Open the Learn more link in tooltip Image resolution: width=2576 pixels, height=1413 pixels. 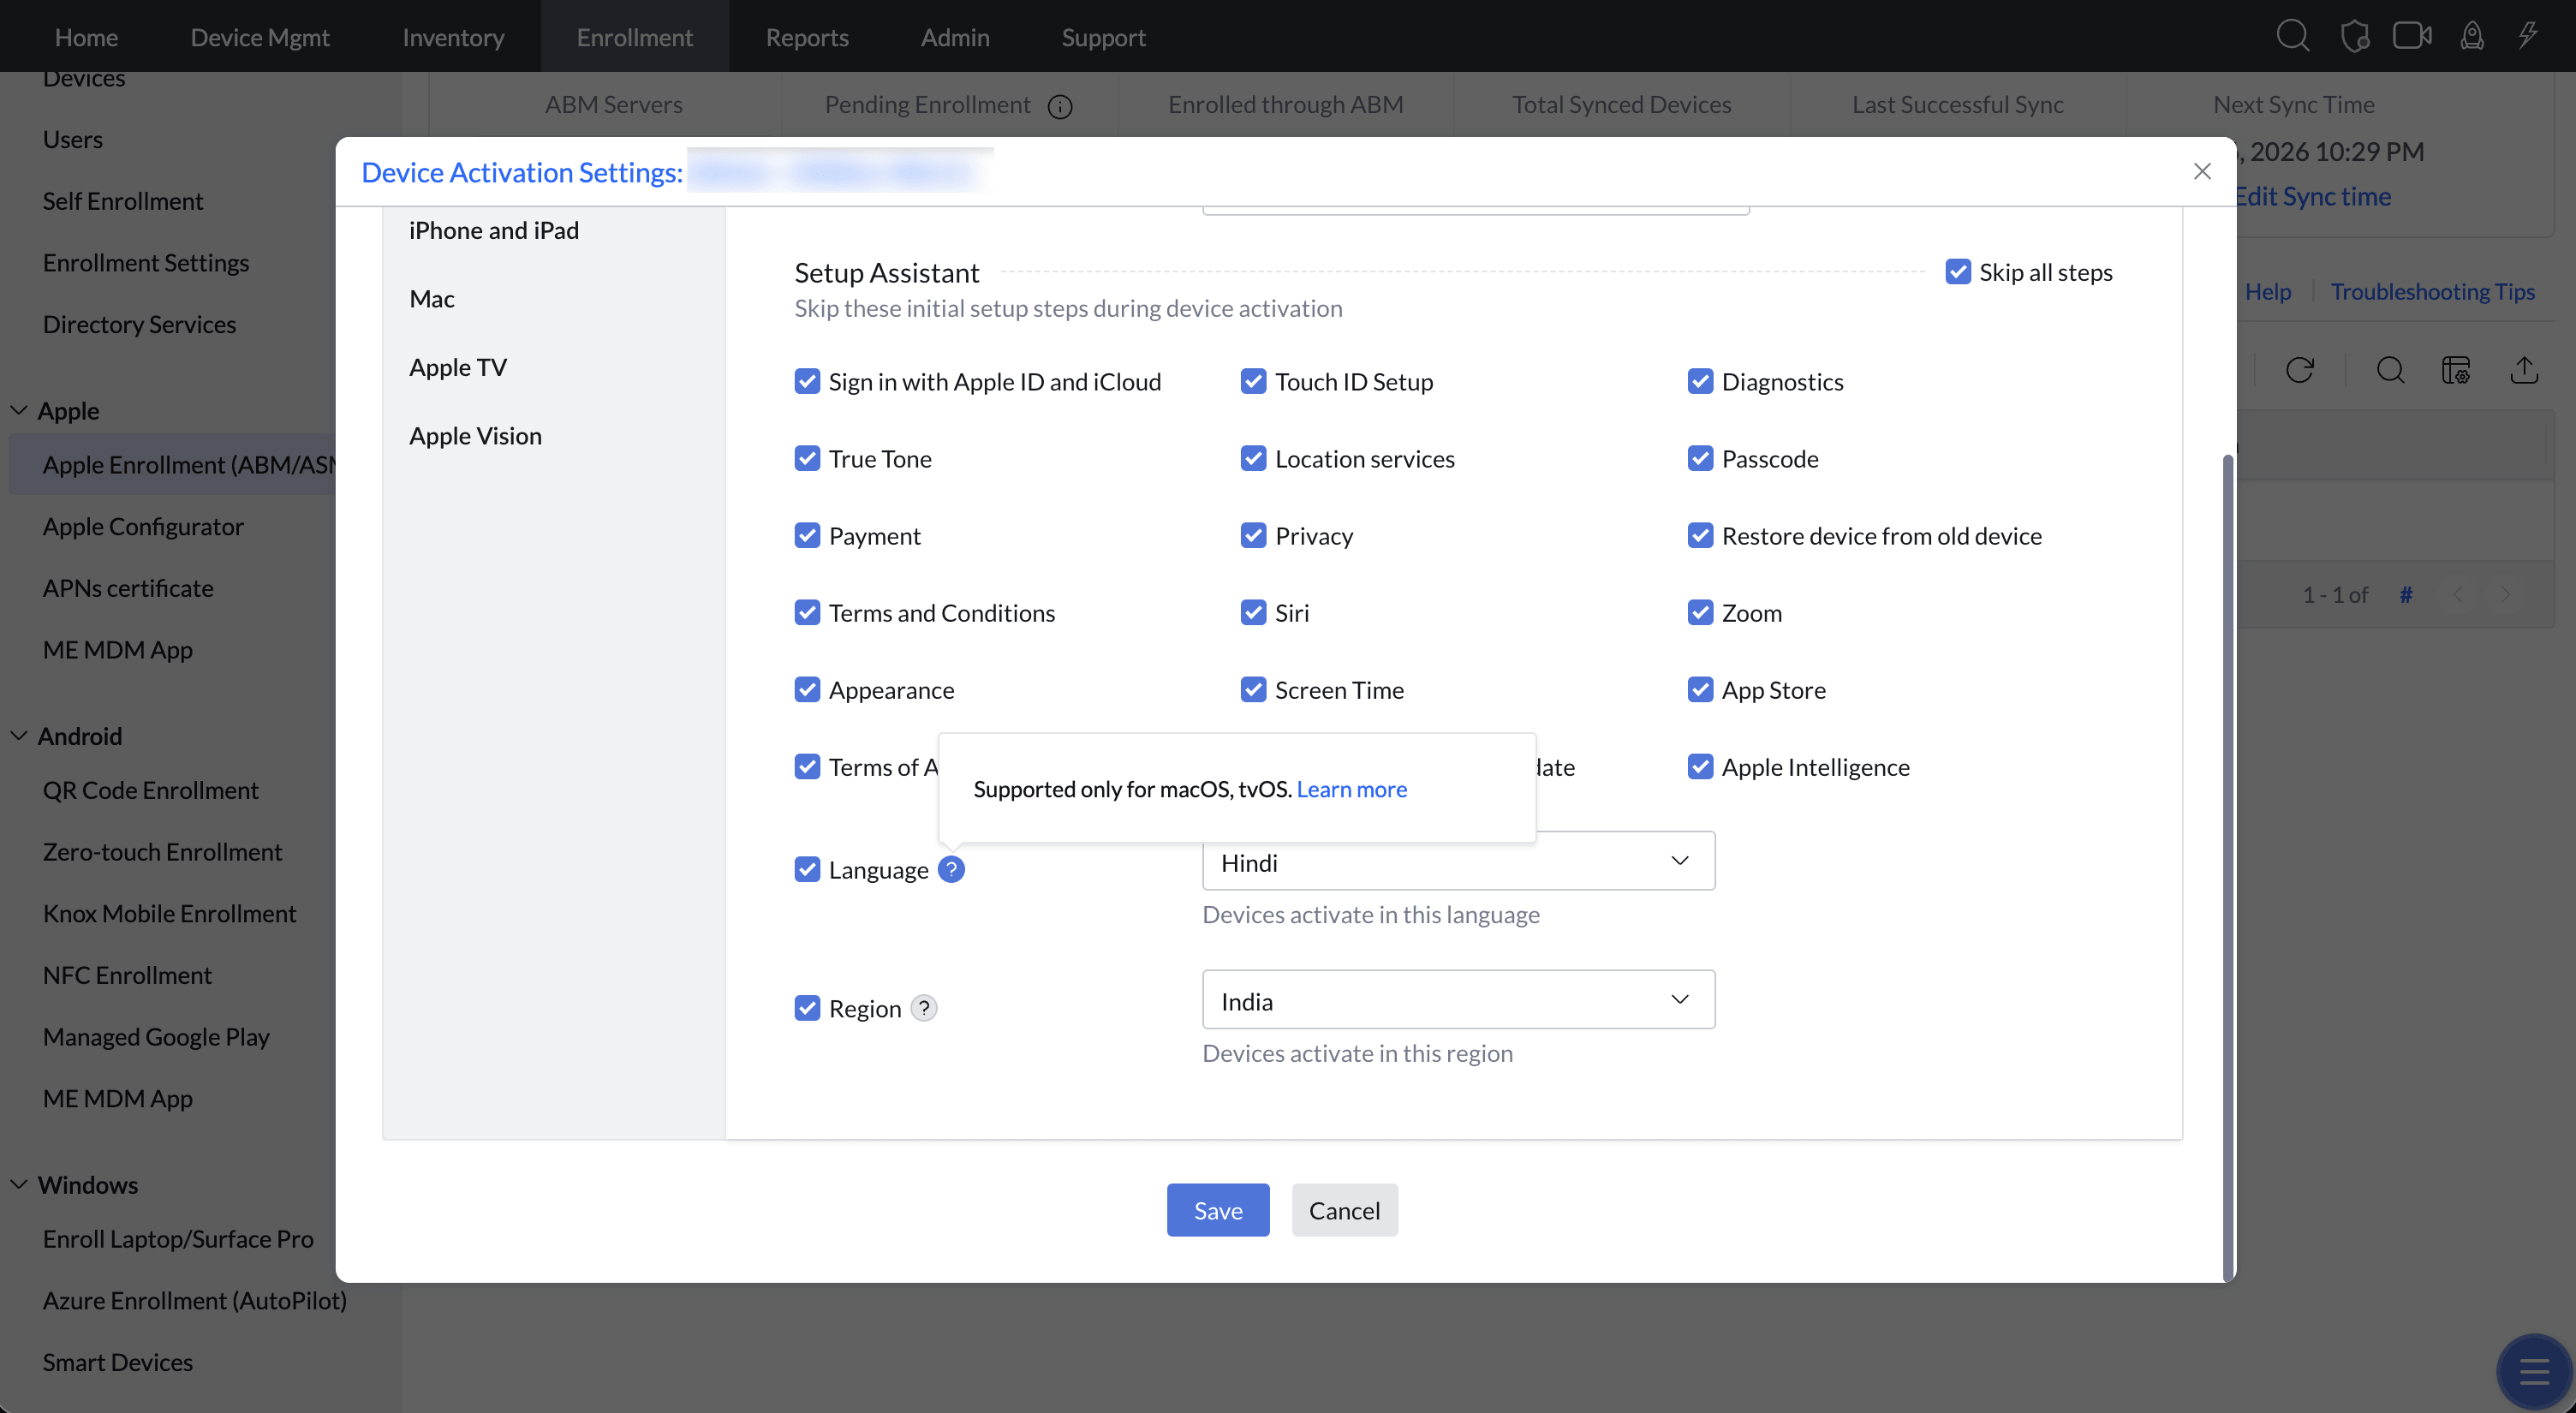tap(1351, 789)
